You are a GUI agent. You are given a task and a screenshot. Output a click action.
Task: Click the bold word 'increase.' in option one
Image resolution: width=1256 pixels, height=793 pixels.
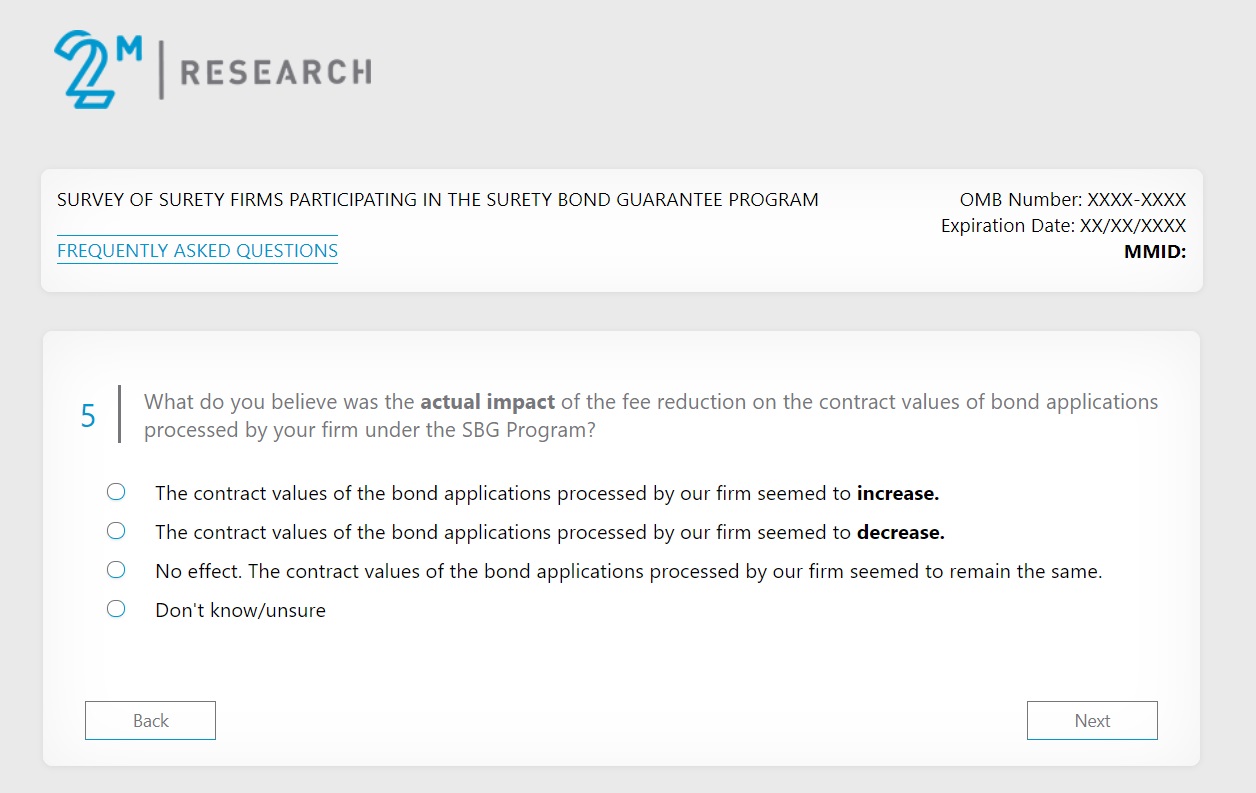coord(897,493)
